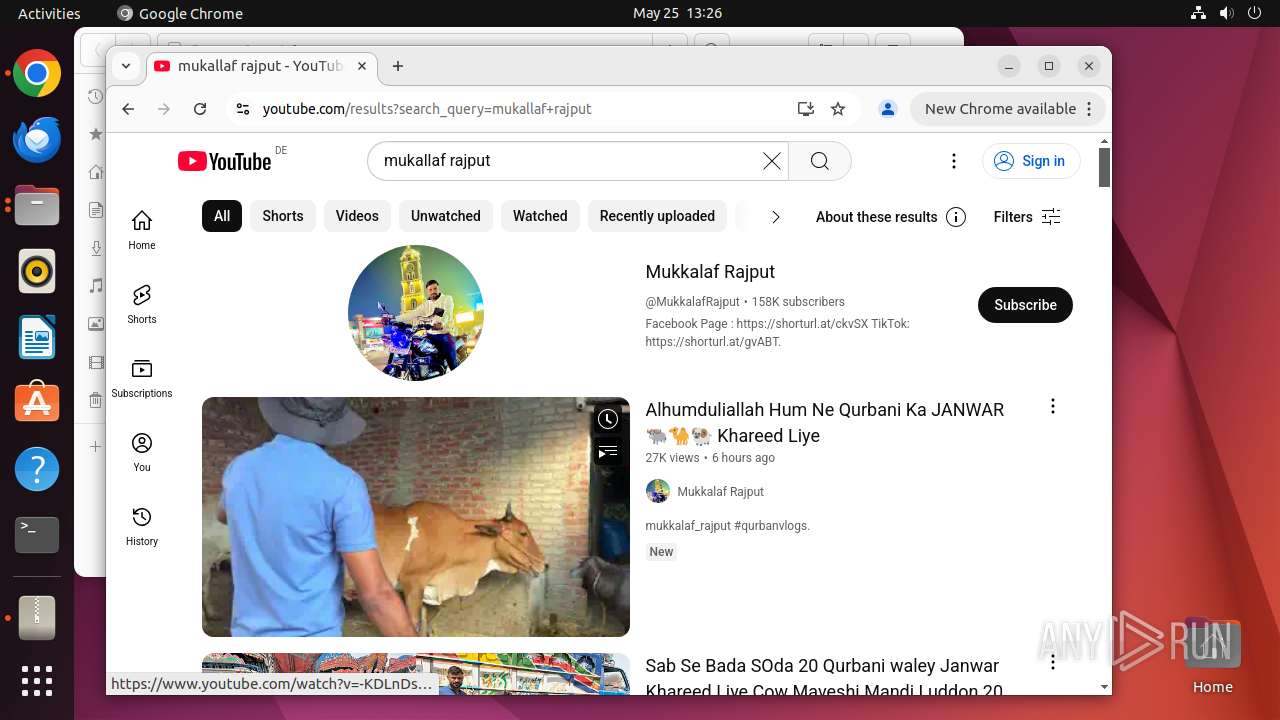Open Chrome profile avatar

pyautogui.click(x=887, y=109)
